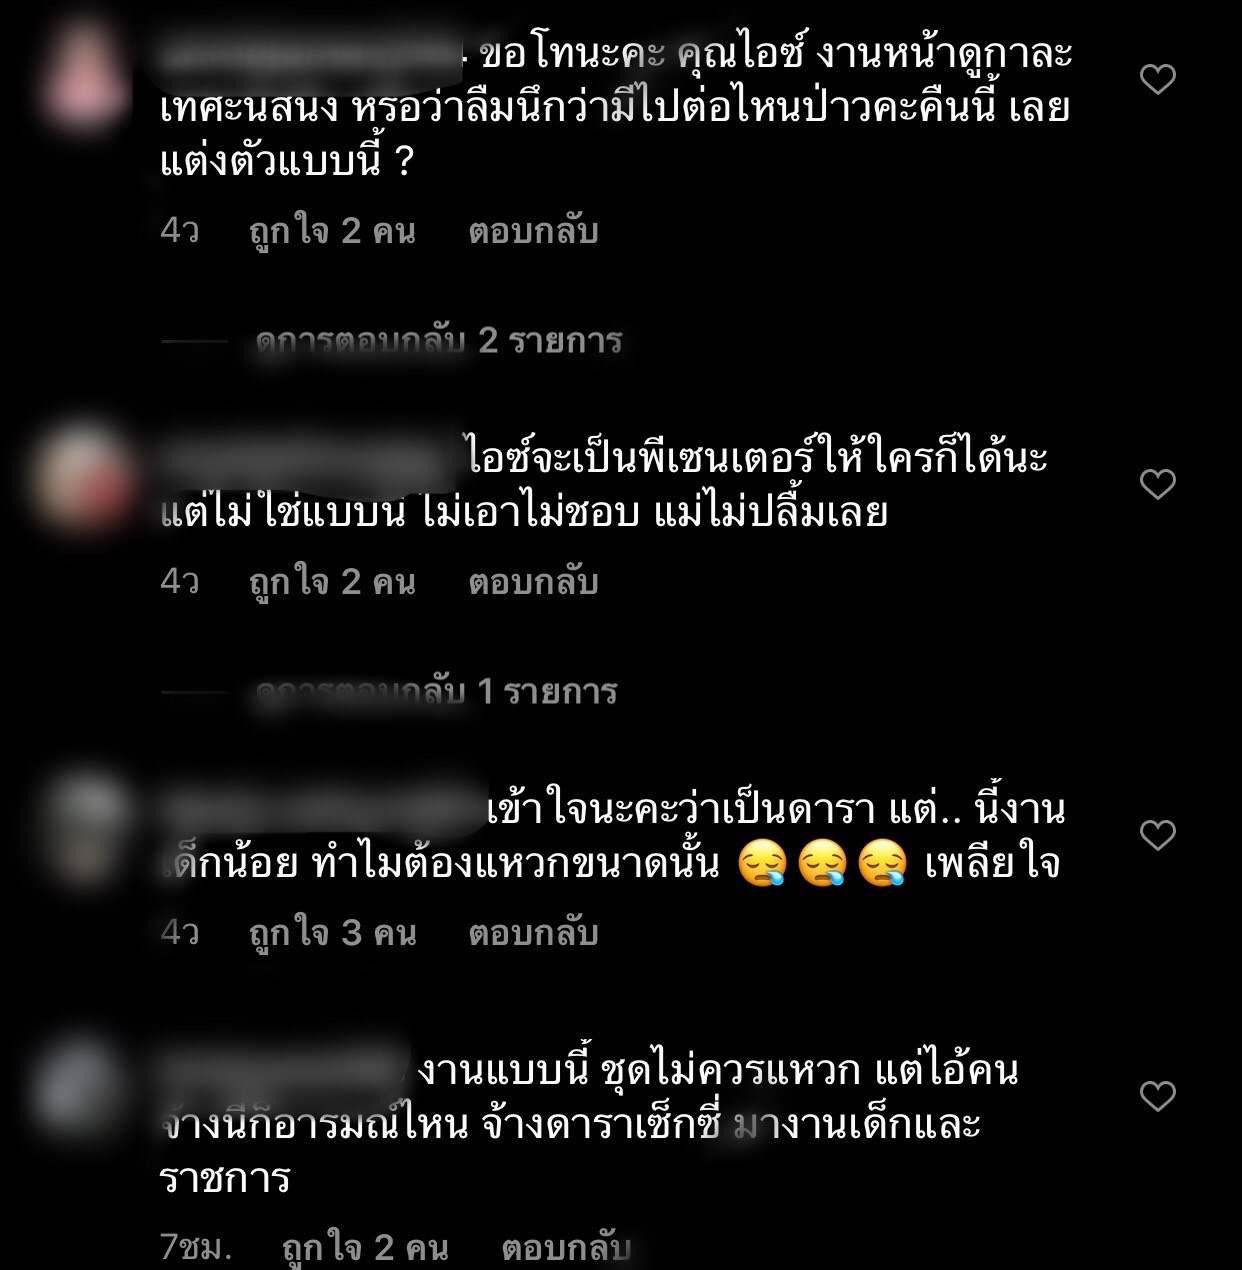Image resolution: width=1242 pixels, height=1270 pixels.
Task: Tap heart on comment ending with ราชการ
Action: 1158,1097
